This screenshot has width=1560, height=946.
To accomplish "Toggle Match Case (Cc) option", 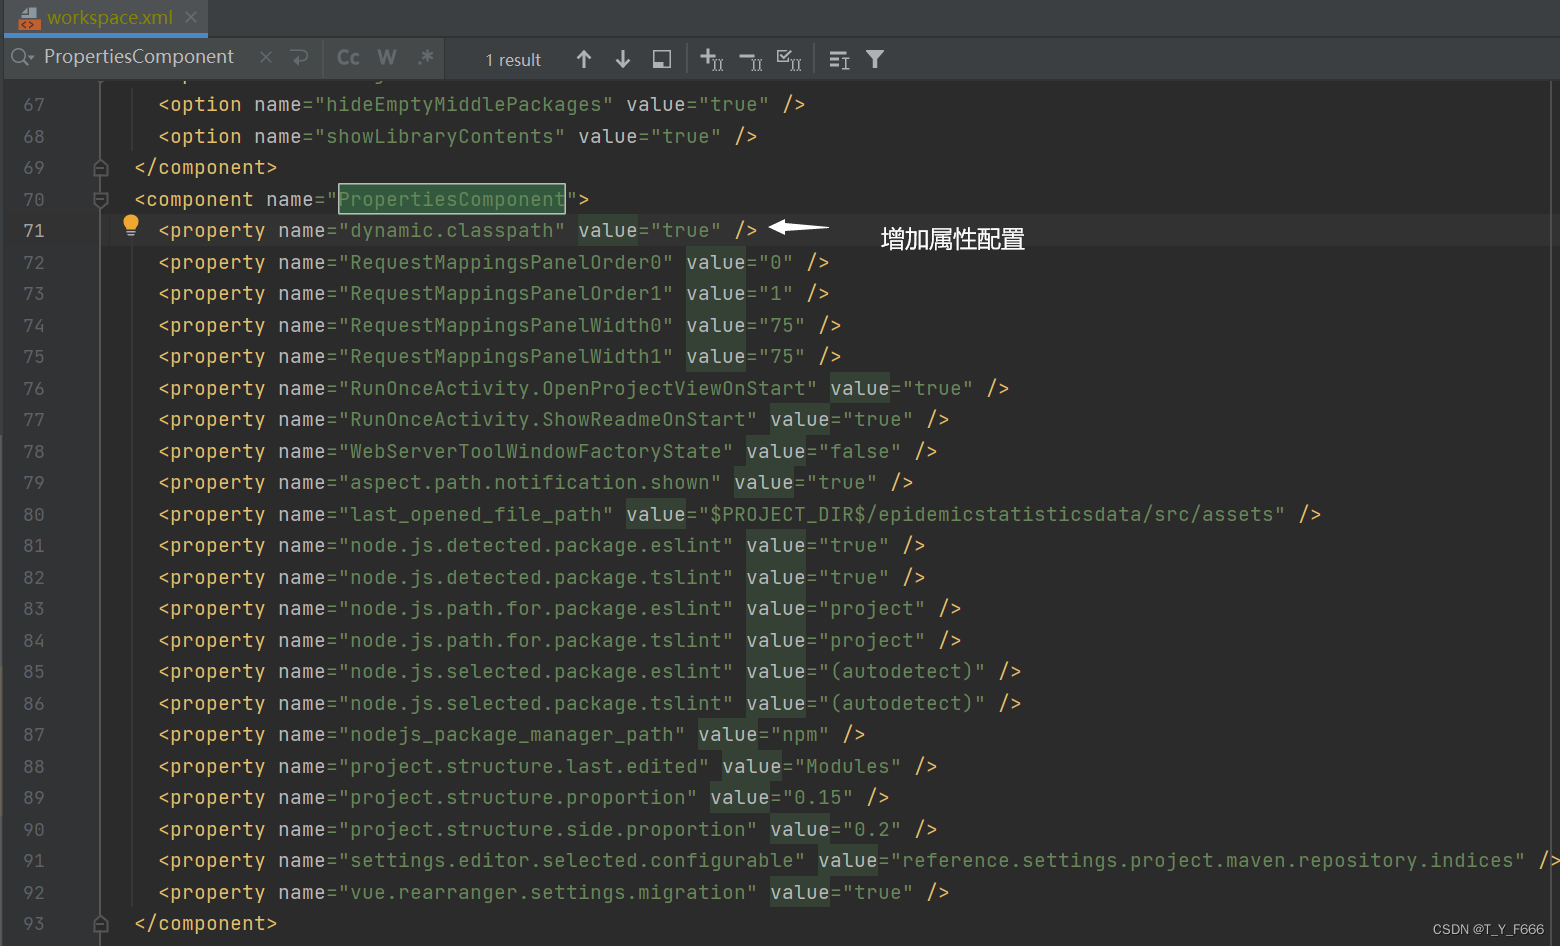I will [348, 58].
